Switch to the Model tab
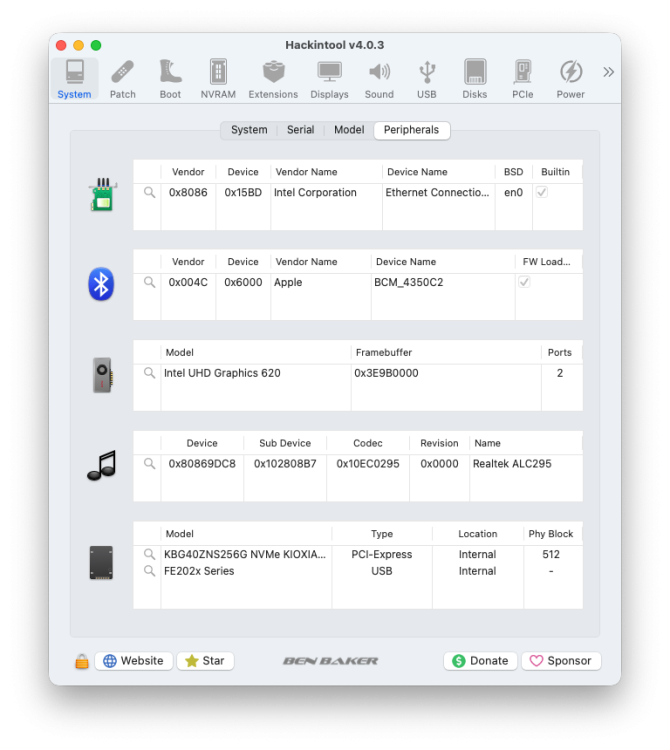The height and width of the screenshot is (750, 670). click(x=349, y=130)
